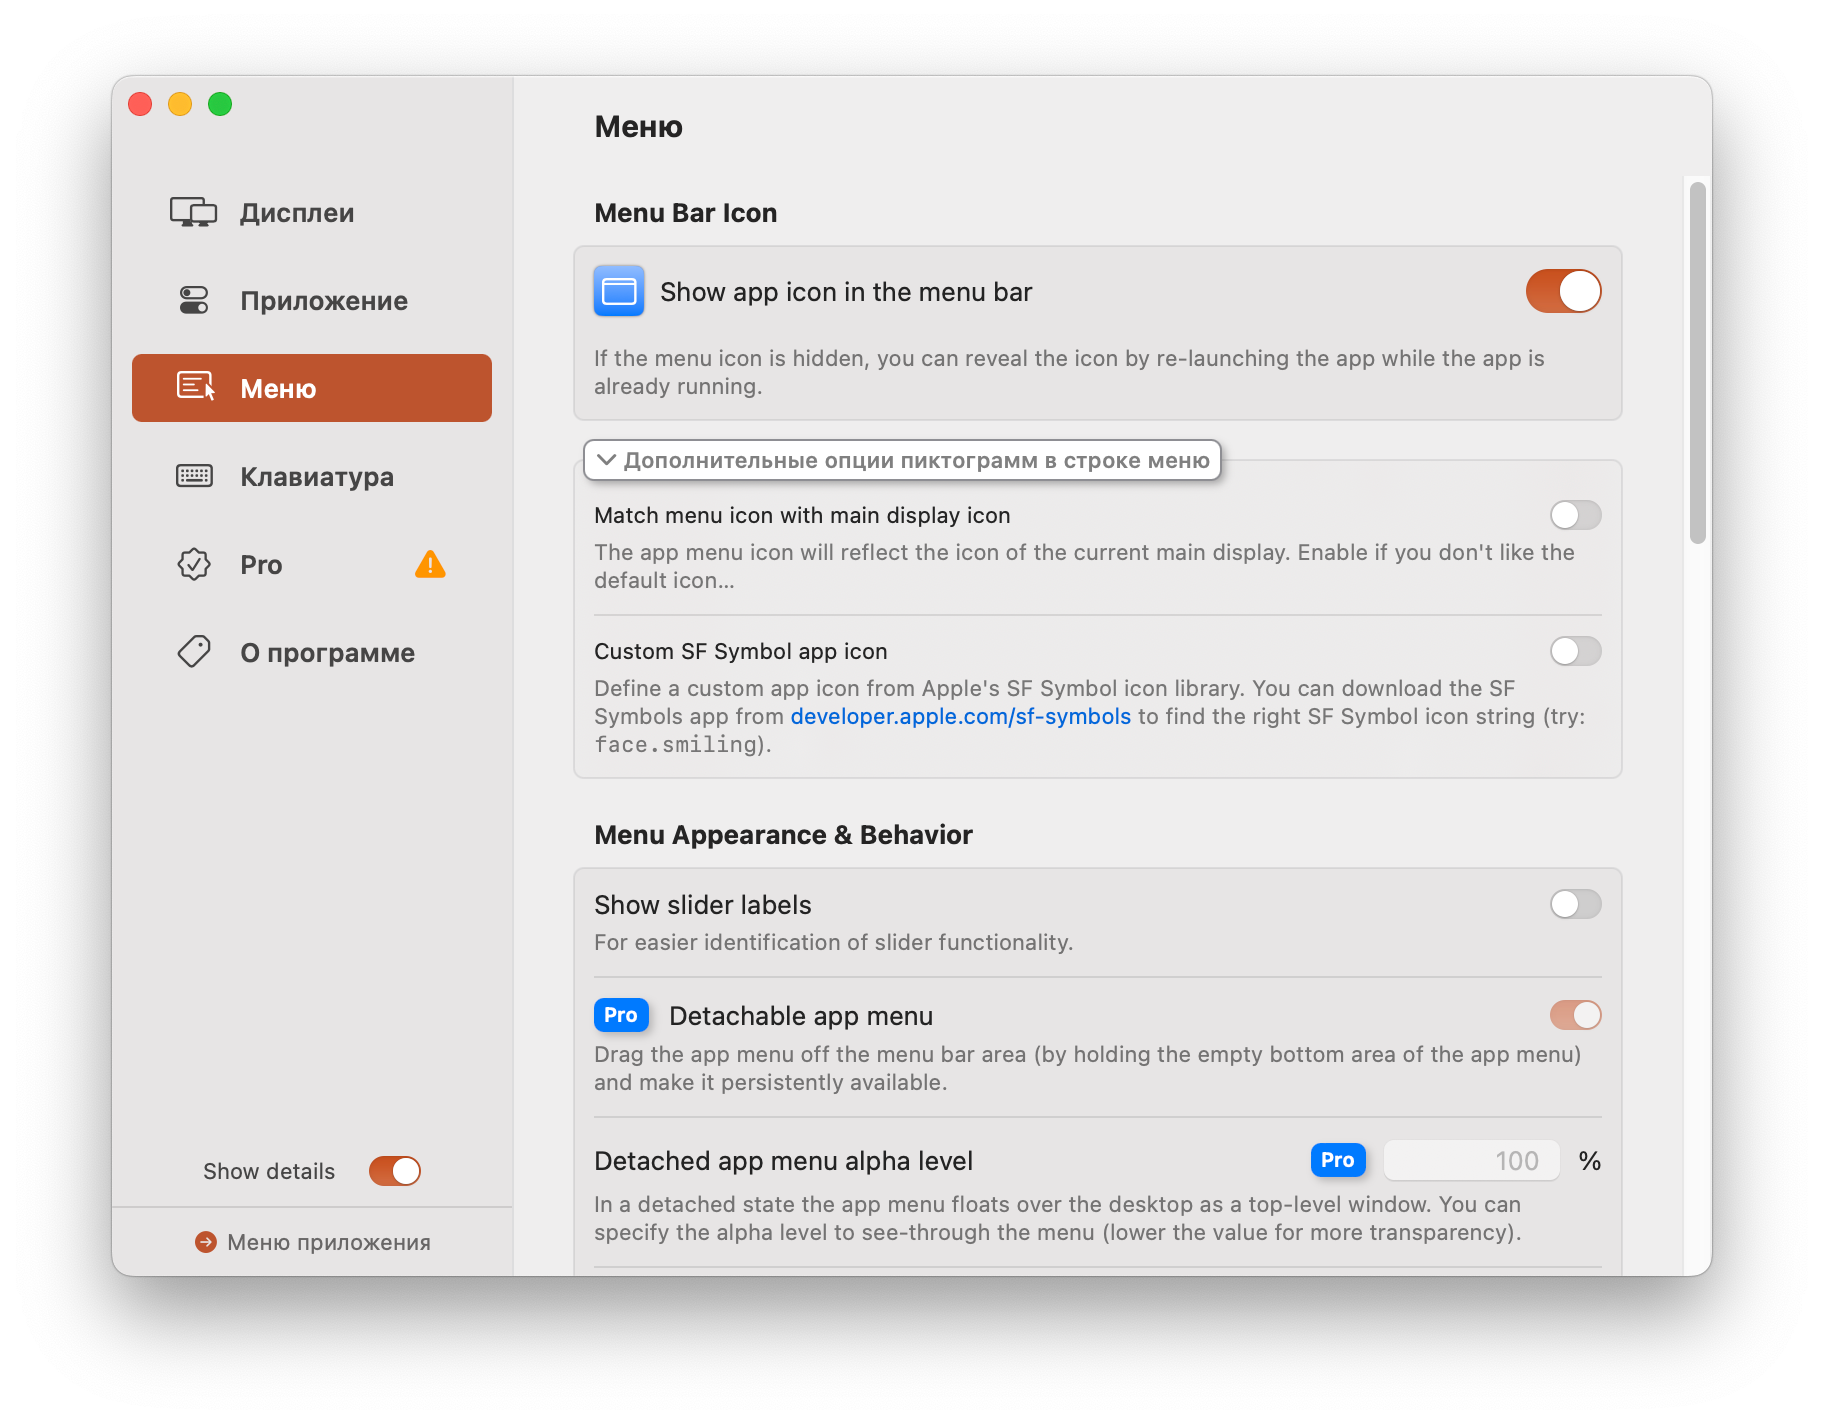Click the Keyboard icon in sidebar

coord(194,476)
